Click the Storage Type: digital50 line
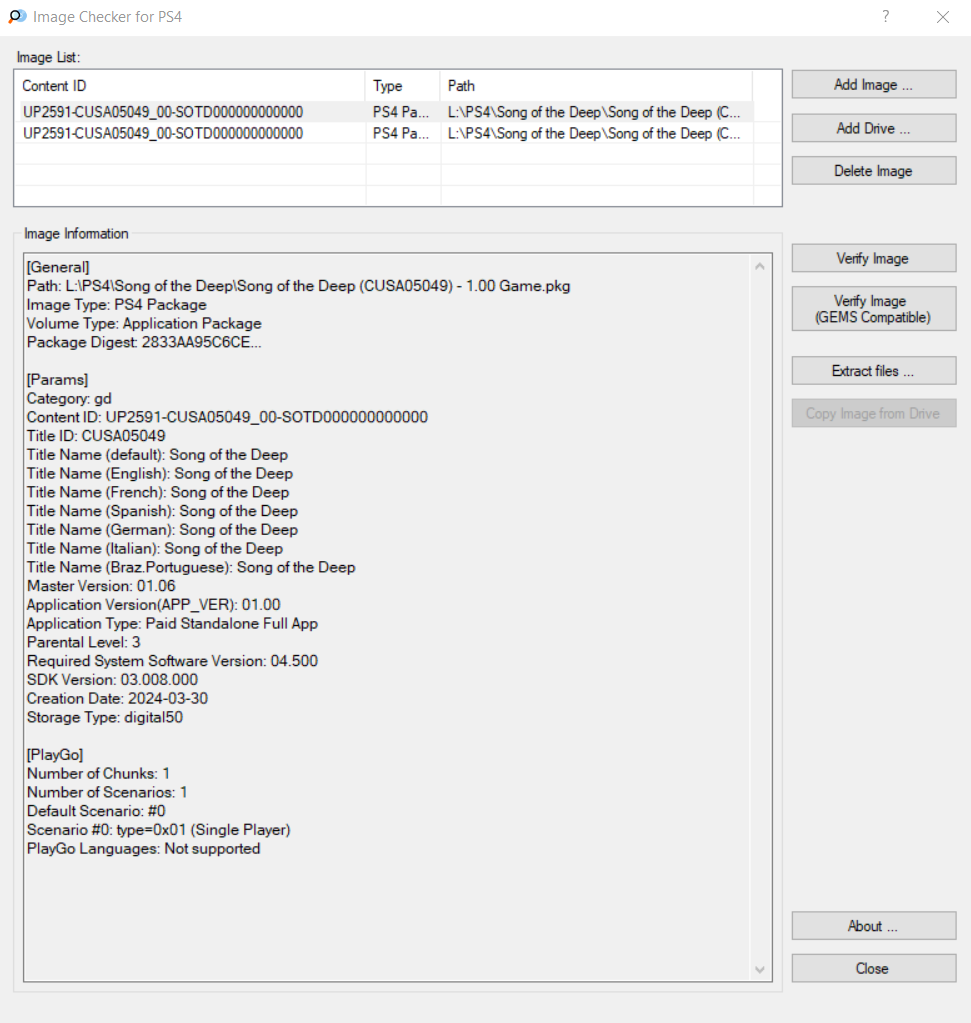 coord(105,718)
